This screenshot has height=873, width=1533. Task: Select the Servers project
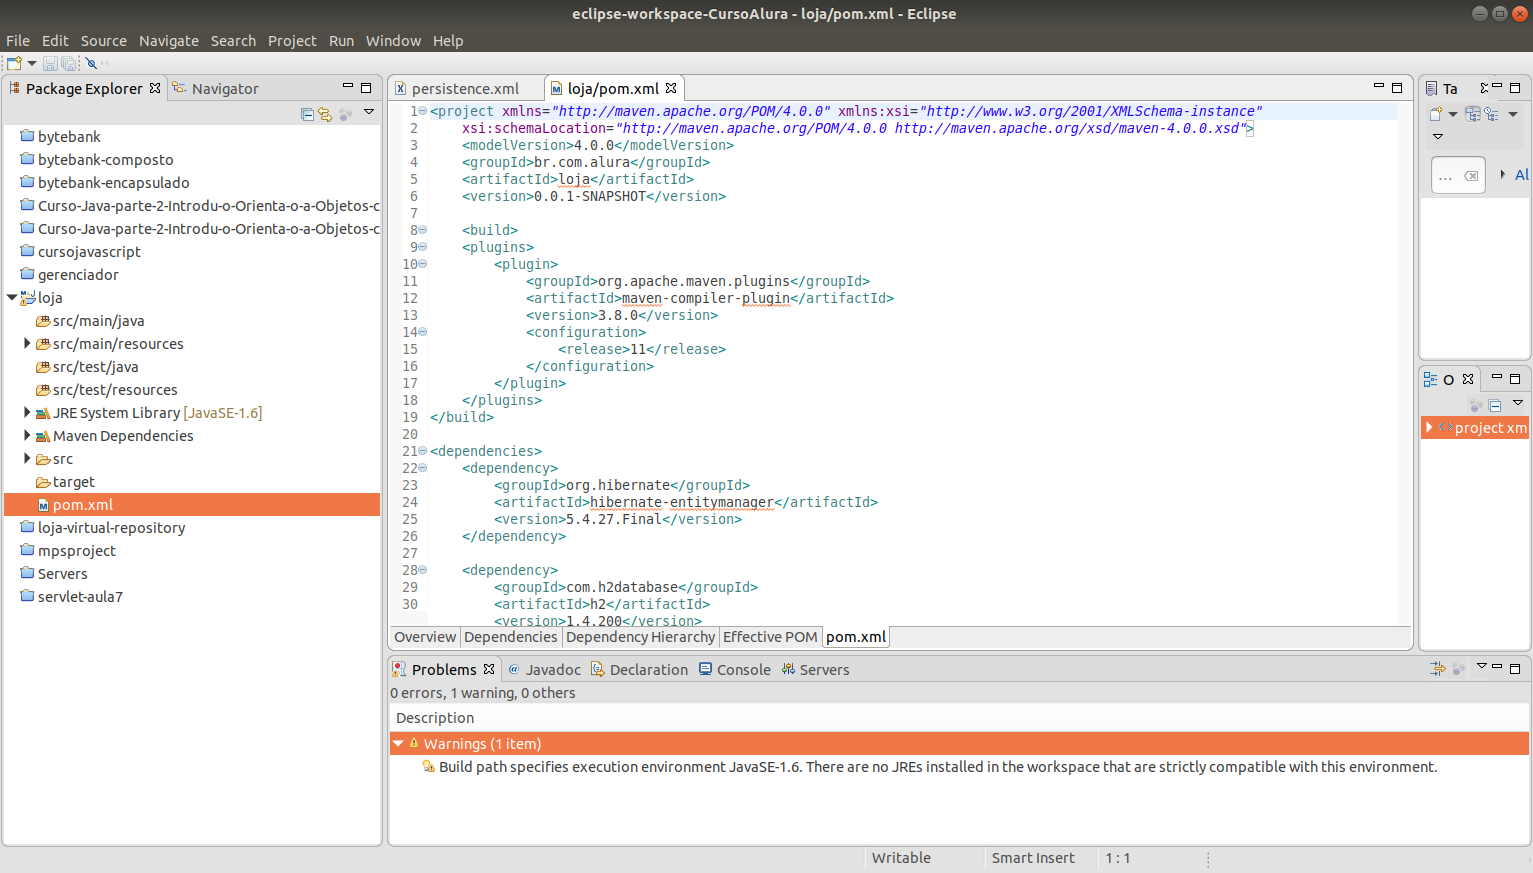[x=54, y=573]
